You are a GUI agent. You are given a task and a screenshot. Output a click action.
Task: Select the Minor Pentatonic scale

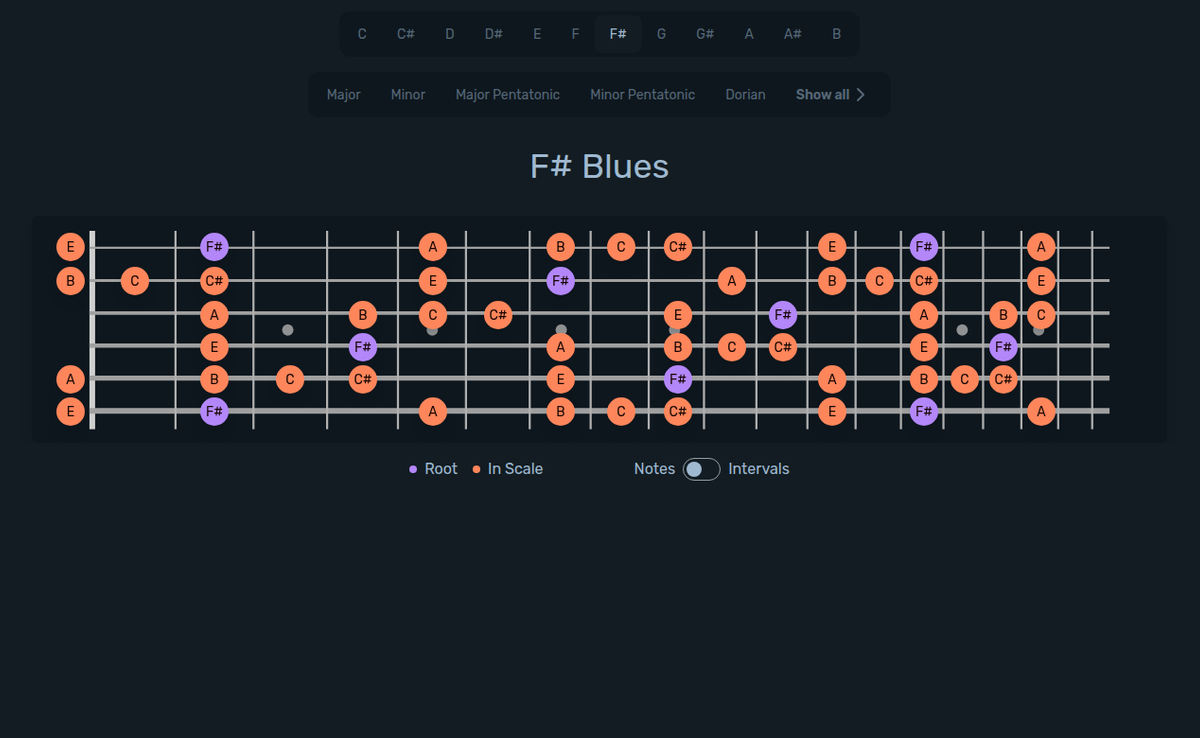coord(643,94)
